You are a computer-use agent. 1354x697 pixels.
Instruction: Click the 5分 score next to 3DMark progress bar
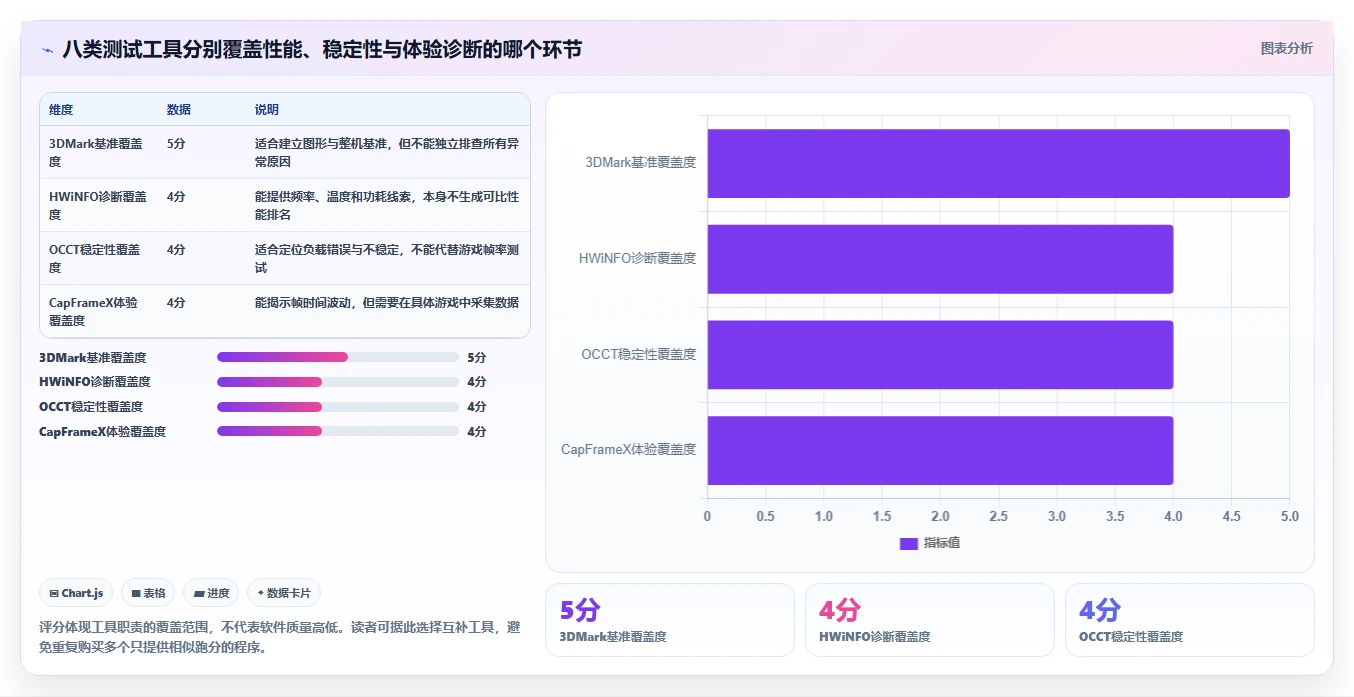click(x=476, y=357)
